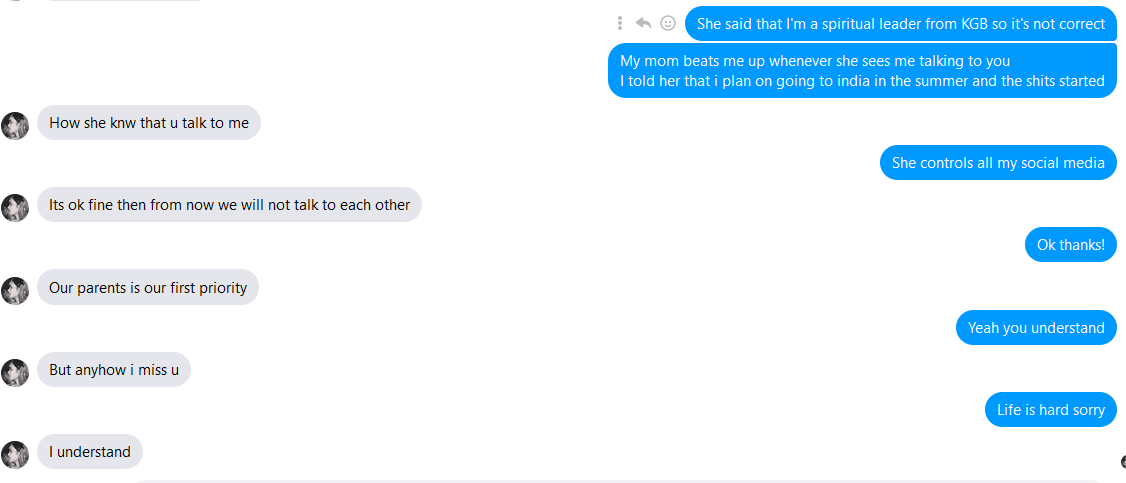Select "Our parents is our first priority" message
1126x483 pixels.
pyautogui.click(x=148, y=288)
